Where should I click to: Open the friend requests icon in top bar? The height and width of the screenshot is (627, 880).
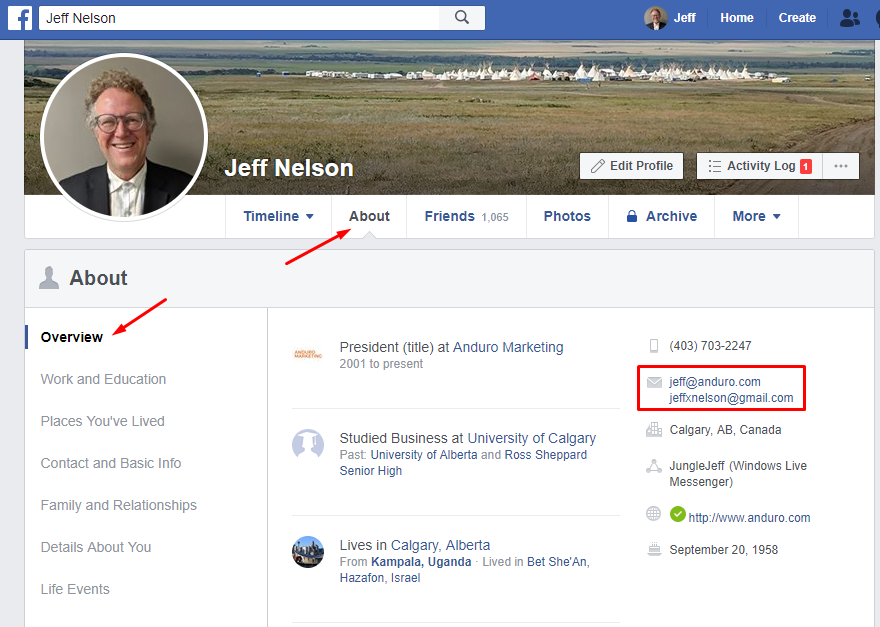coord(850,17)
